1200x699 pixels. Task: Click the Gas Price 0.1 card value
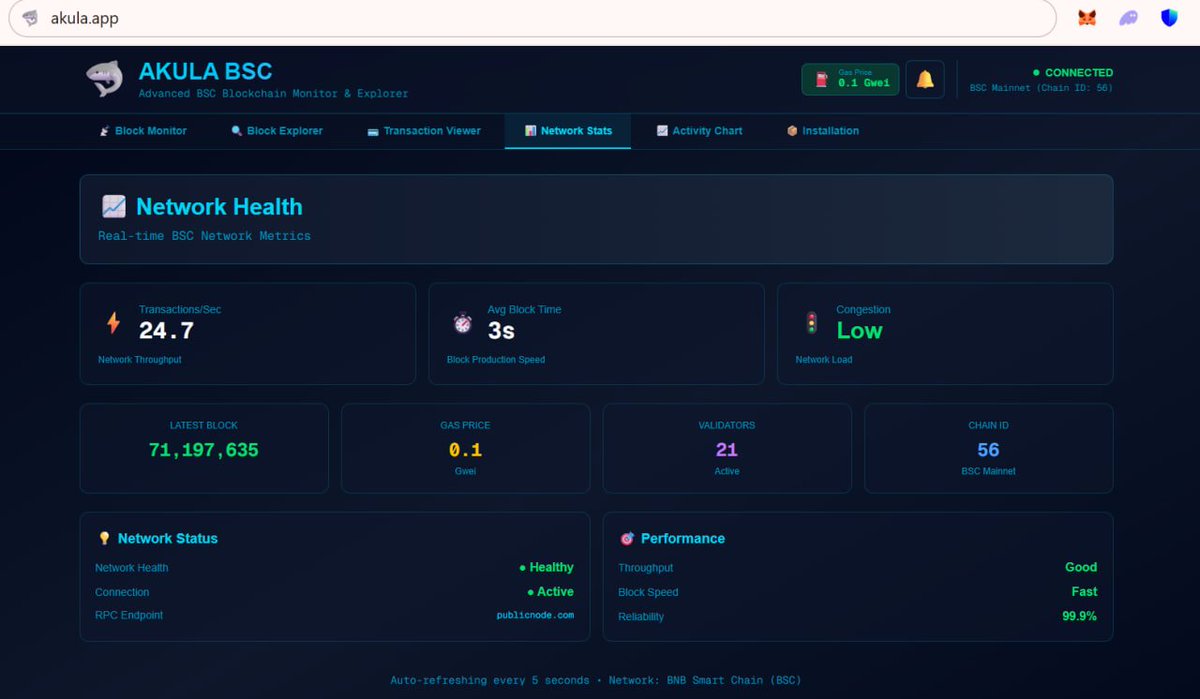pos(465,450)
